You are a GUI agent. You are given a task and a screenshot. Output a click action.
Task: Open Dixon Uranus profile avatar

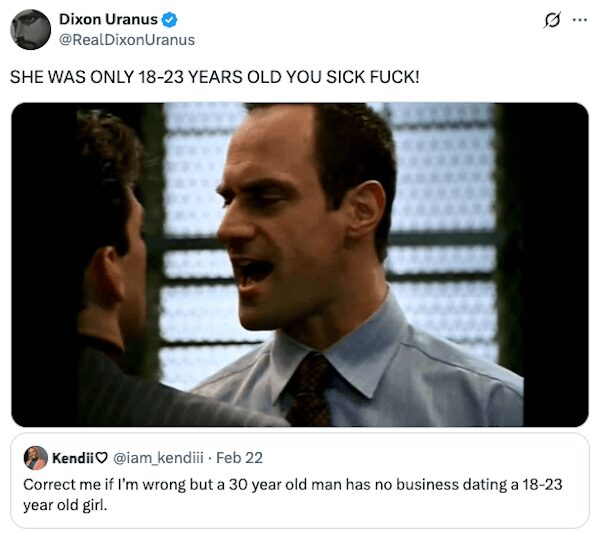(31, 30)
